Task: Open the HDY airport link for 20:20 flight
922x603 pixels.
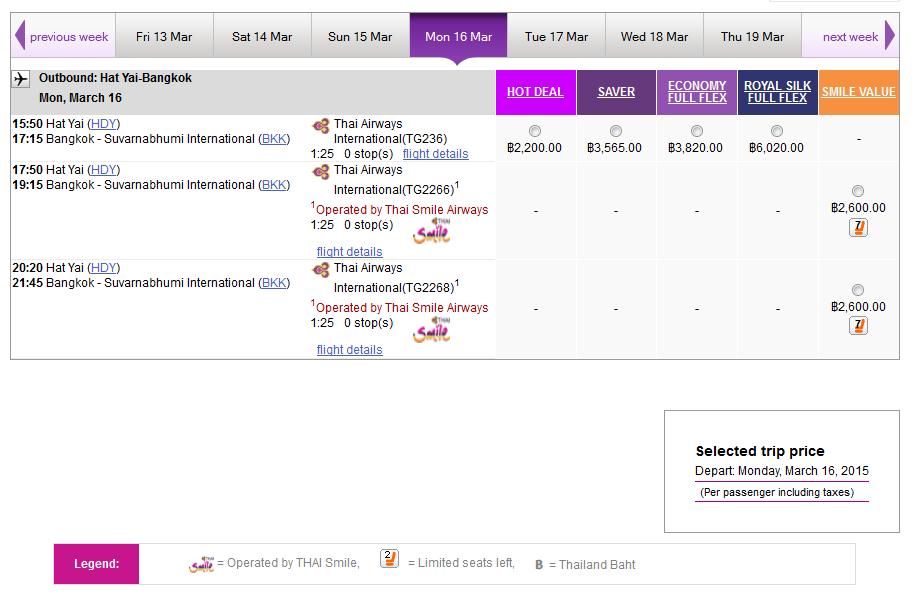Action: click(x=103, y=268)
